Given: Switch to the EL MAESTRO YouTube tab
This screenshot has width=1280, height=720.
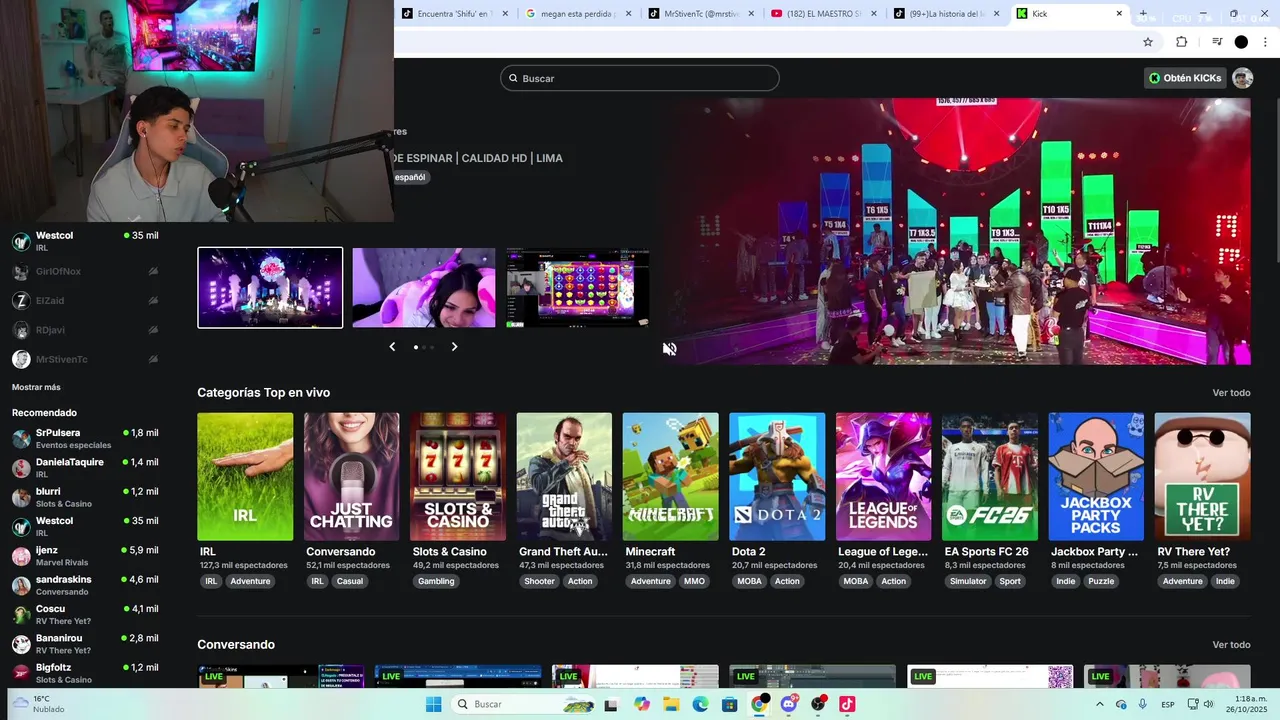Looking at the screenshot, I should 824,14.
